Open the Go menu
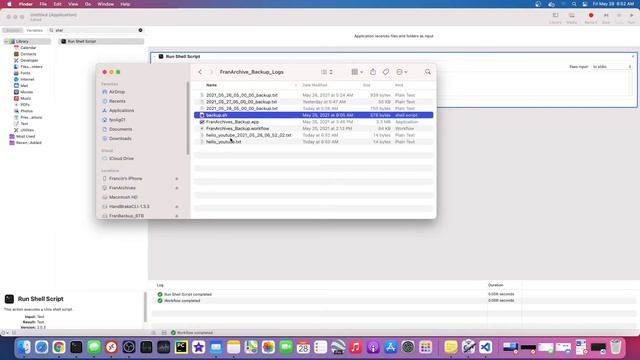The image size is (640, 360). tap(88, 4)
